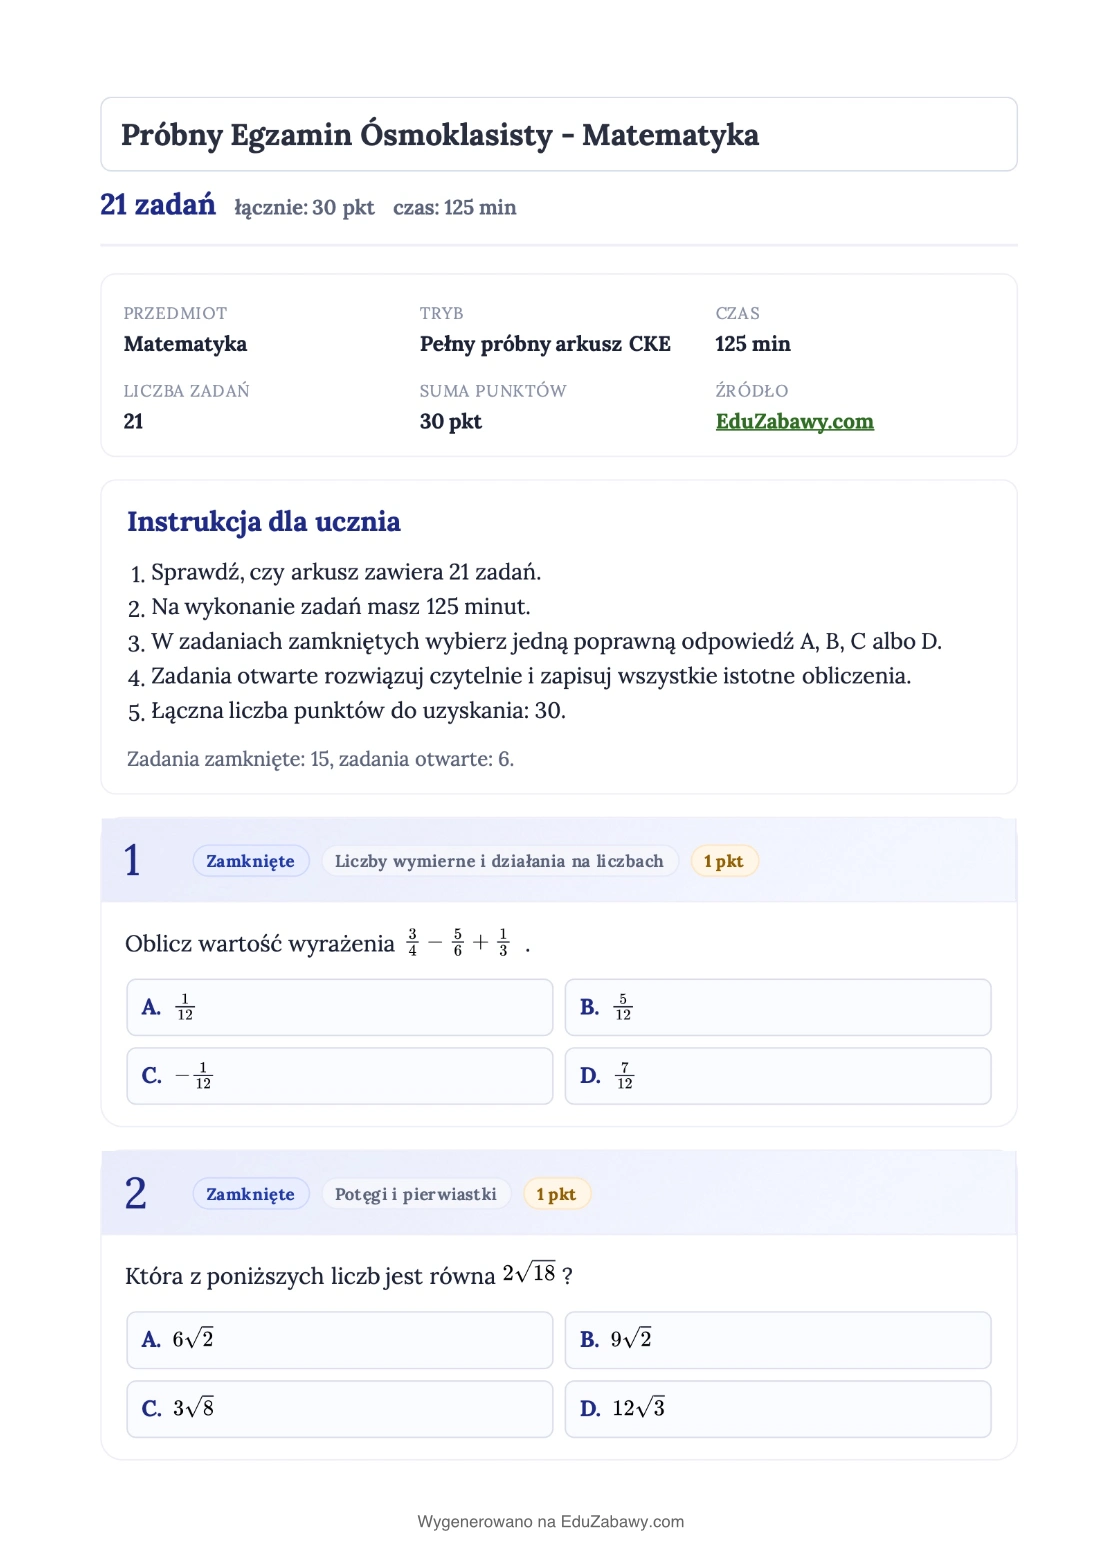Select answer A (6√2) in task 2
This screenshot has width=1100, height=1556.
(339, 1340)
